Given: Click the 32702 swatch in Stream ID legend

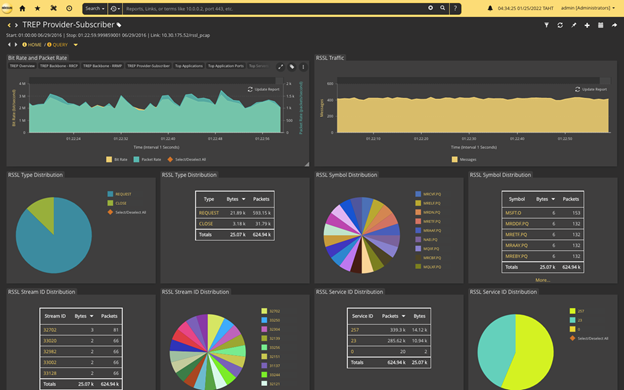Looking at the screenshot, I should (264, 311).
